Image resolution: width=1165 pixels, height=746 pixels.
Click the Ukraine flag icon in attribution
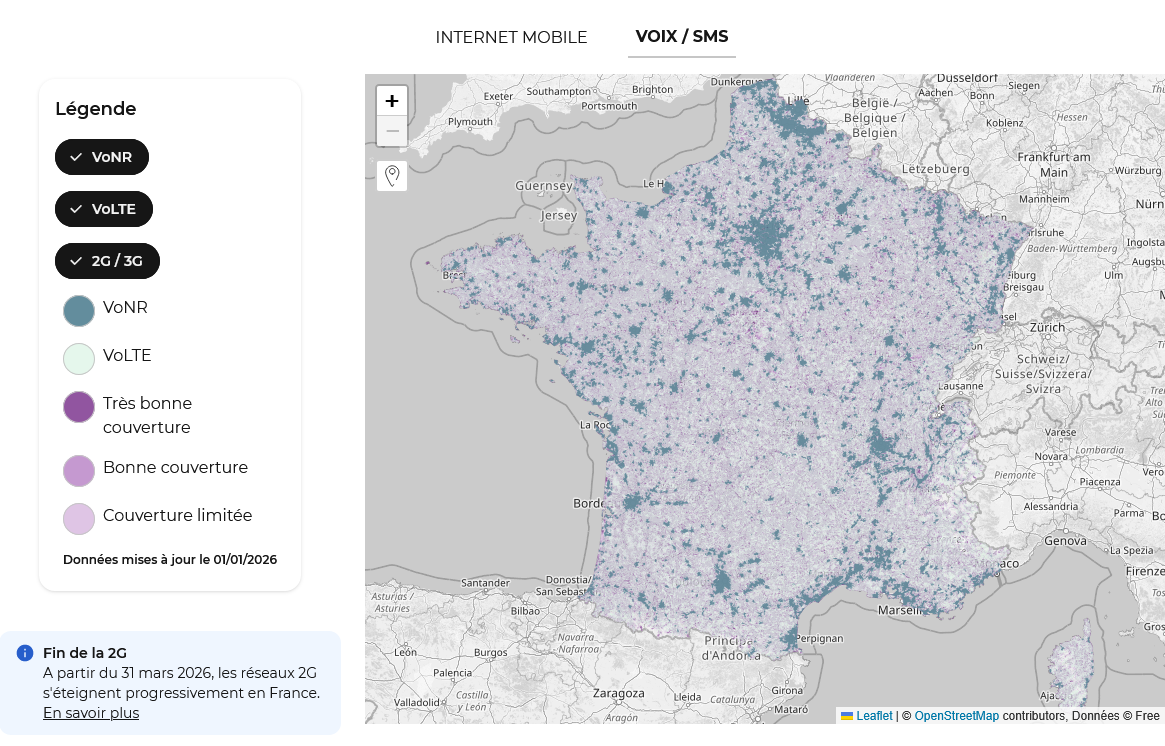(x=847, y=716)
